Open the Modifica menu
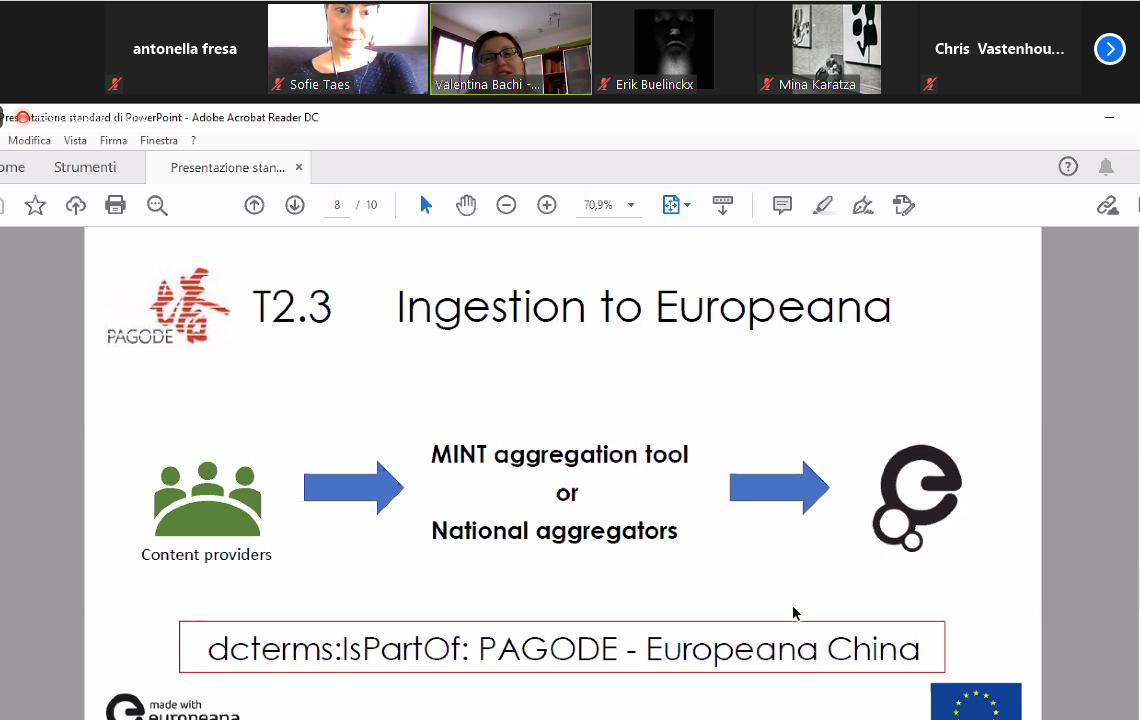This screenshot has height=720, width=1140. tap(30, 140)
